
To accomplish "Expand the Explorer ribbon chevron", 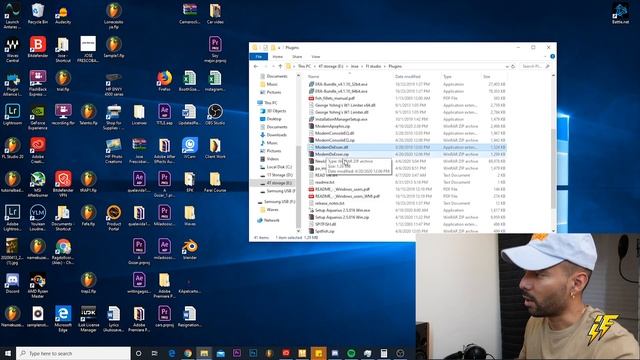I will pos(545,57).
